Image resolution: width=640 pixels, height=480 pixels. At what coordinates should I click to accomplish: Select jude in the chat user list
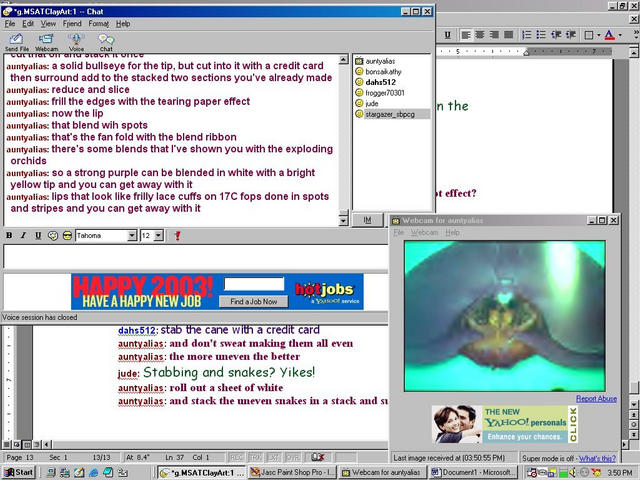[x=371, y=104]
